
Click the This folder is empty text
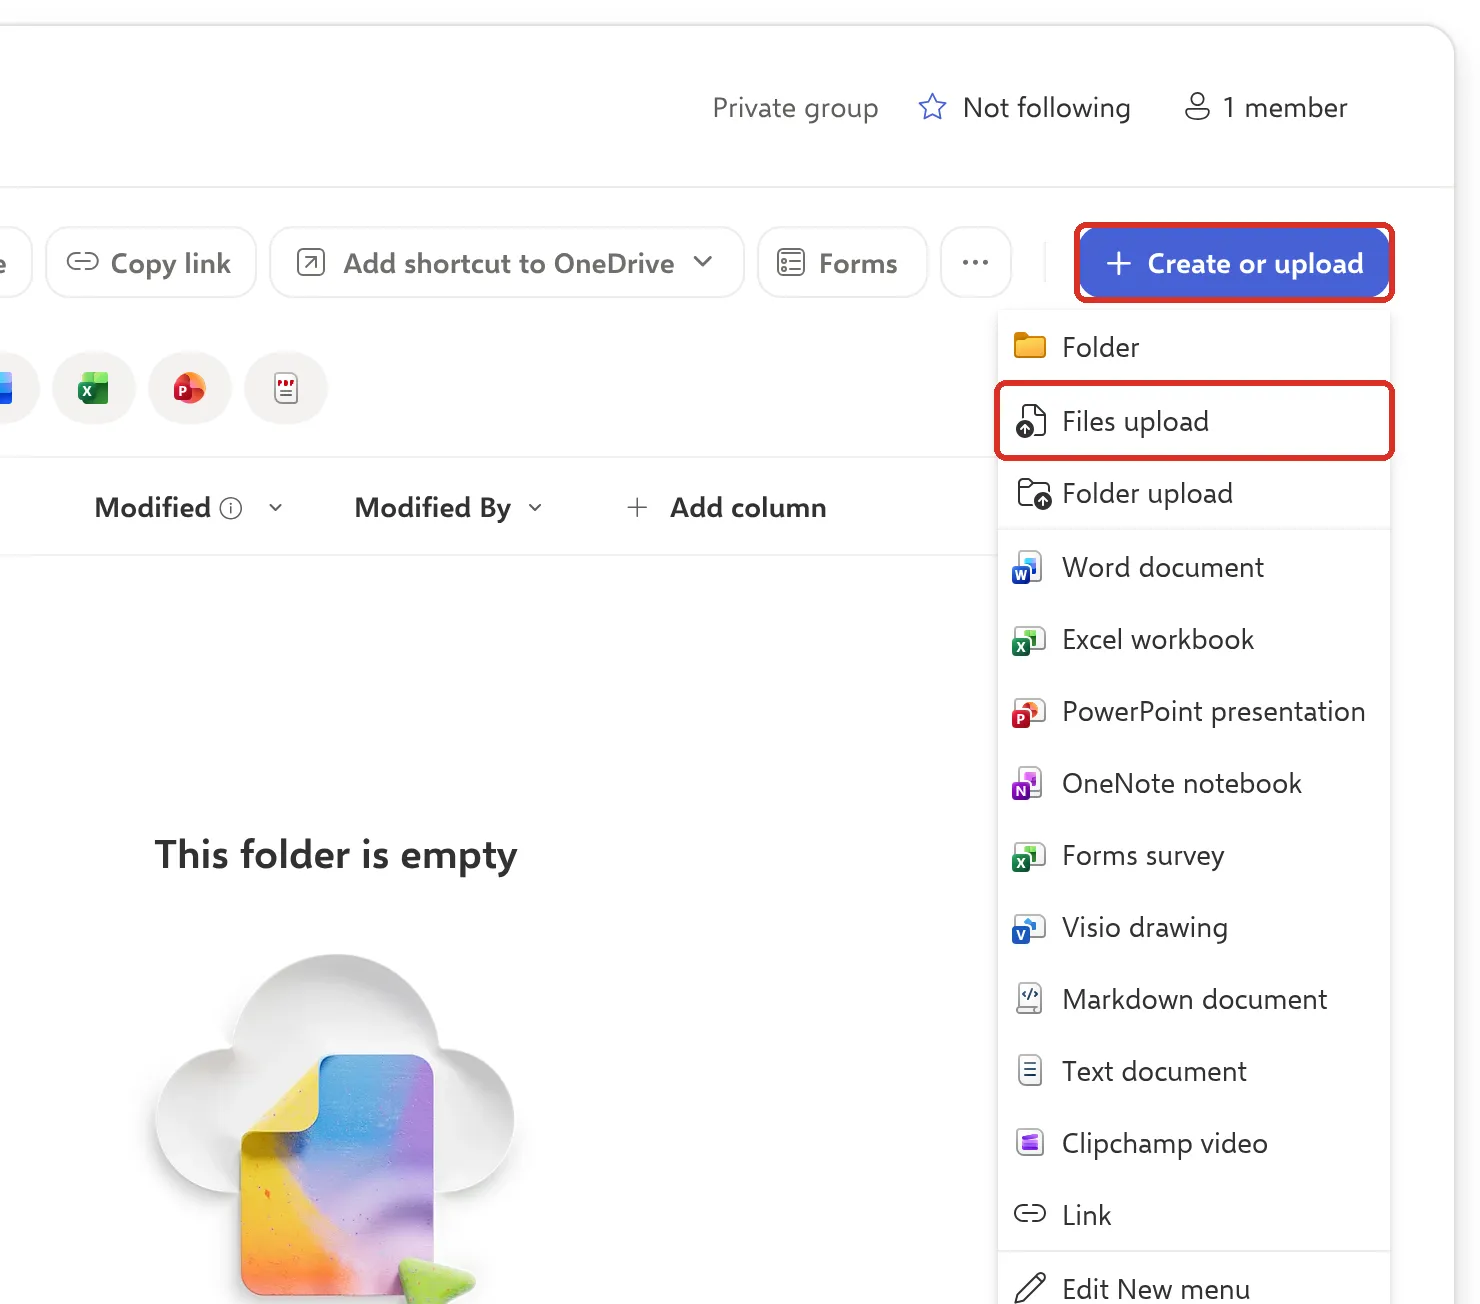point(336,855)
